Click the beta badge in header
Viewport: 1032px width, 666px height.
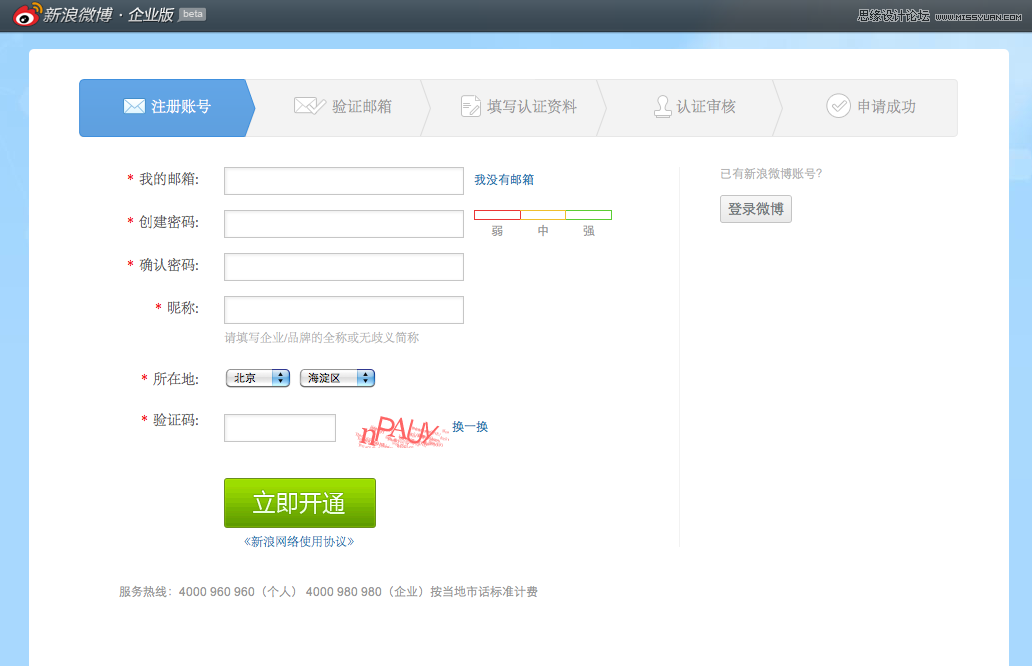[x=192, y=14]
